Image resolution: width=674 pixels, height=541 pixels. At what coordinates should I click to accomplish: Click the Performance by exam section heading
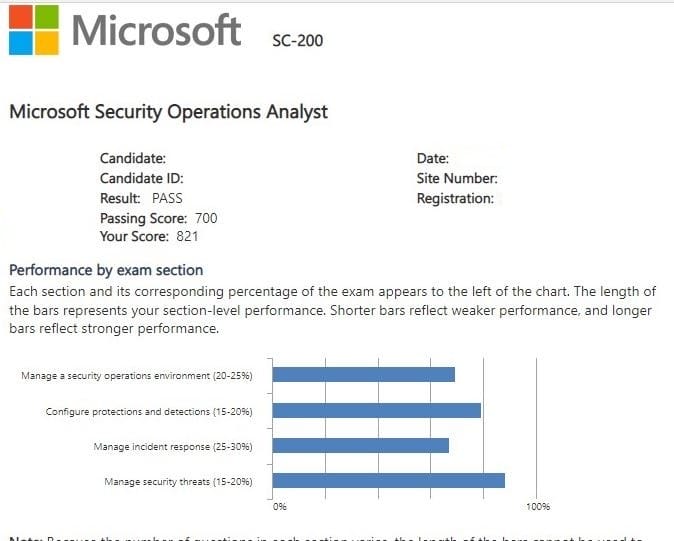[106, 270]
